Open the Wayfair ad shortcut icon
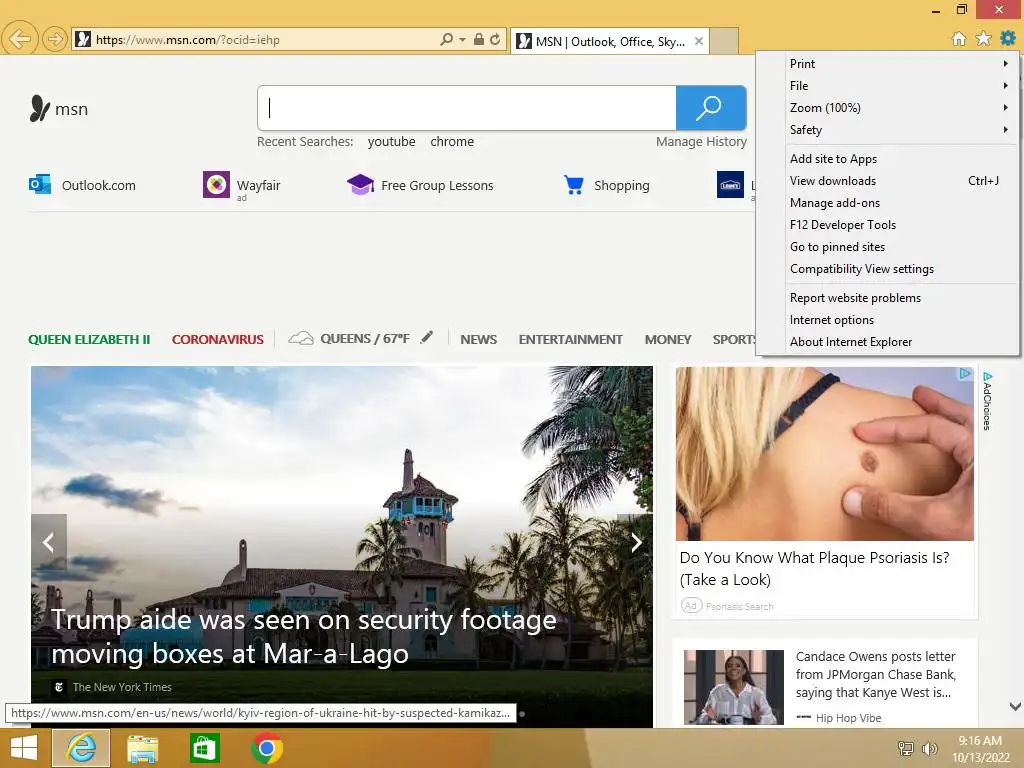 (x=216, y=185)
